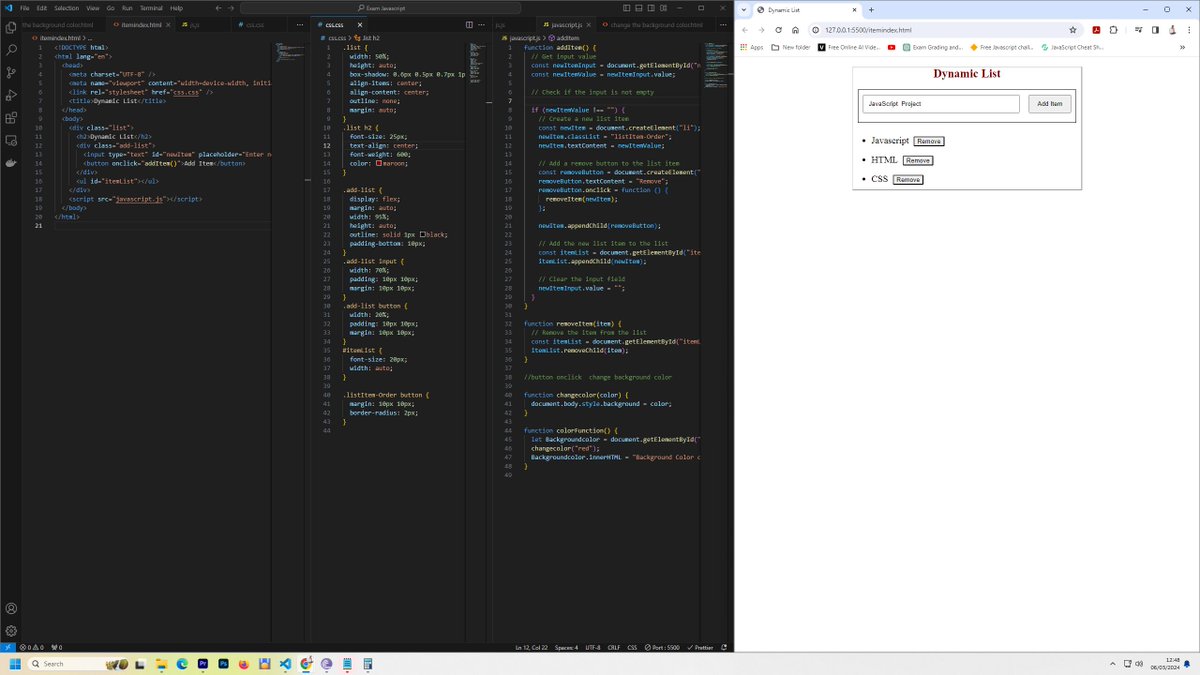Switch to the javascript.js editor tab
This screenshot has height=675, width=1200.
(567, 24)
